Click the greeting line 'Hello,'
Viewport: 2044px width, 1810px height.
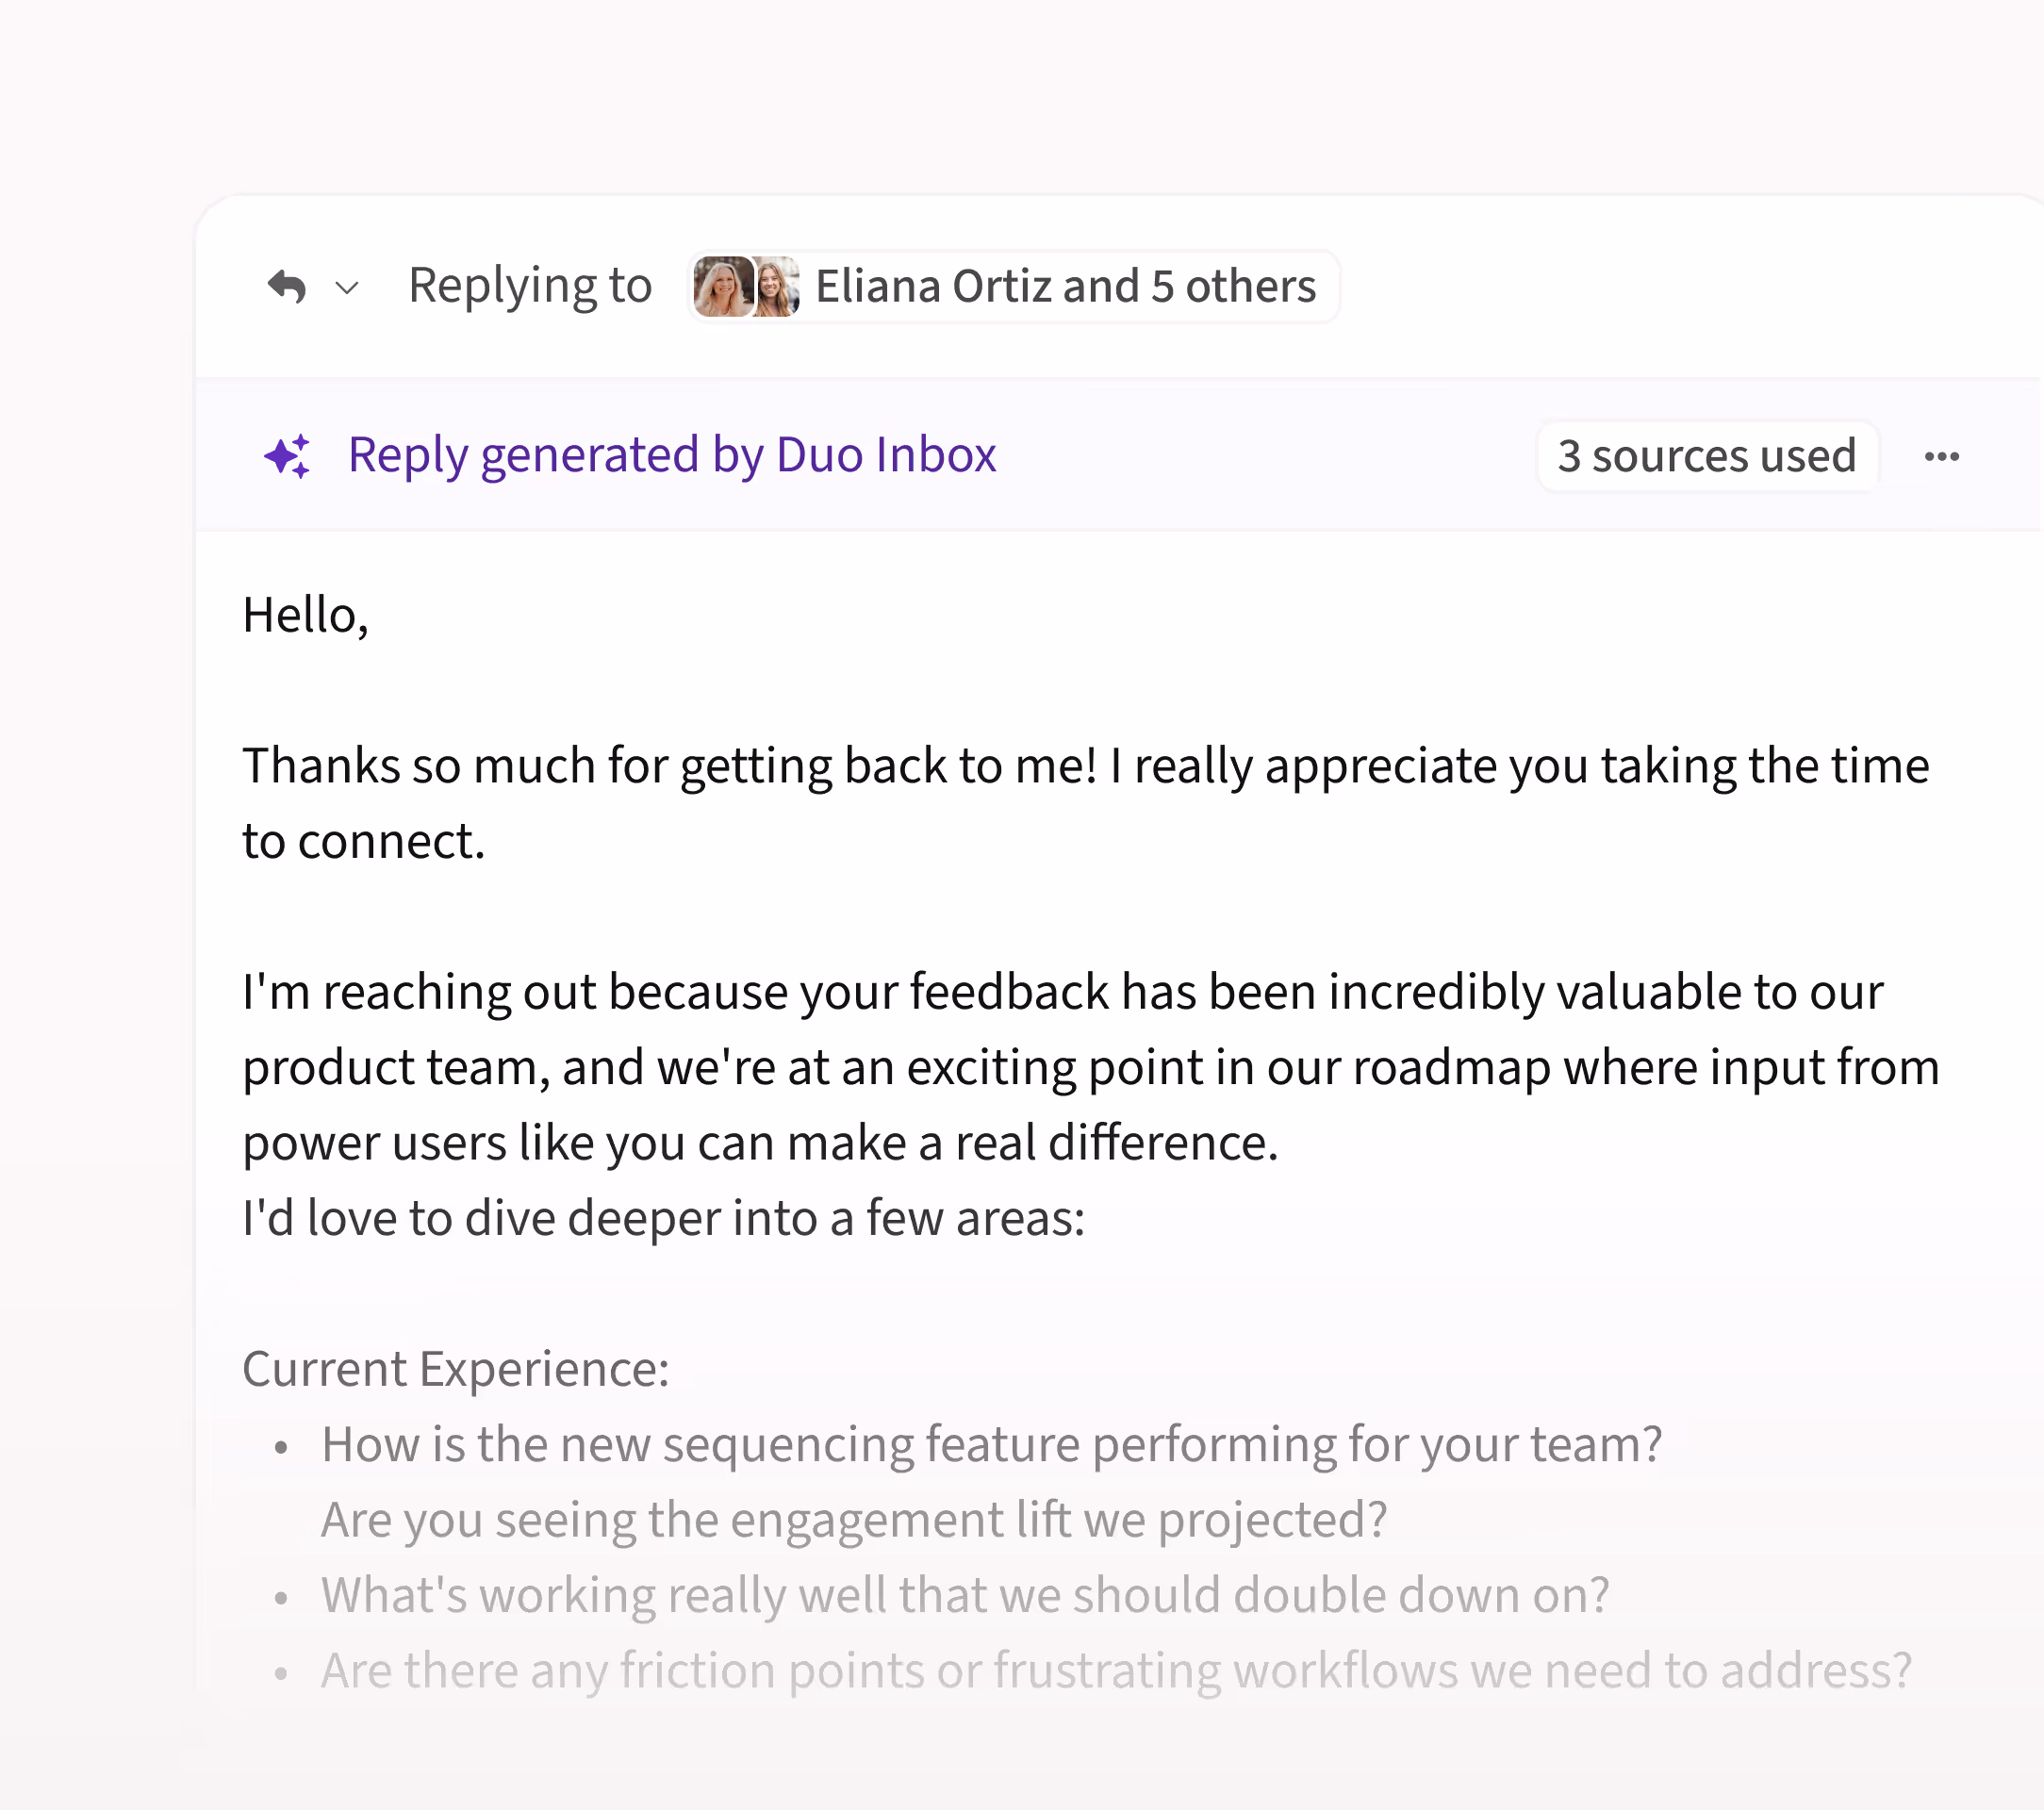pos(305,614)
